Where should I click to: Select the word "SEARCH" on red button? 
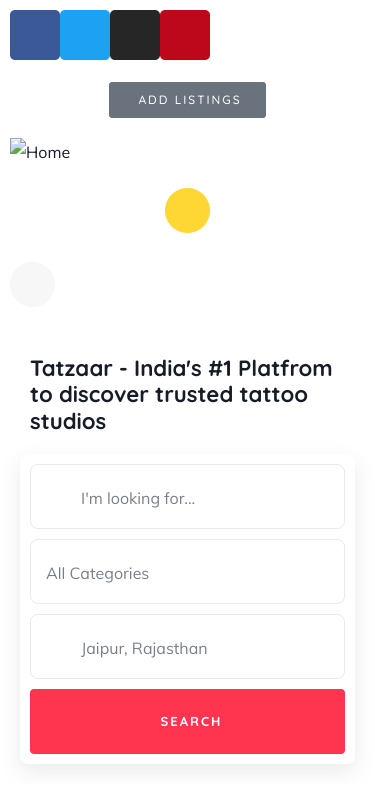[191, 721]
